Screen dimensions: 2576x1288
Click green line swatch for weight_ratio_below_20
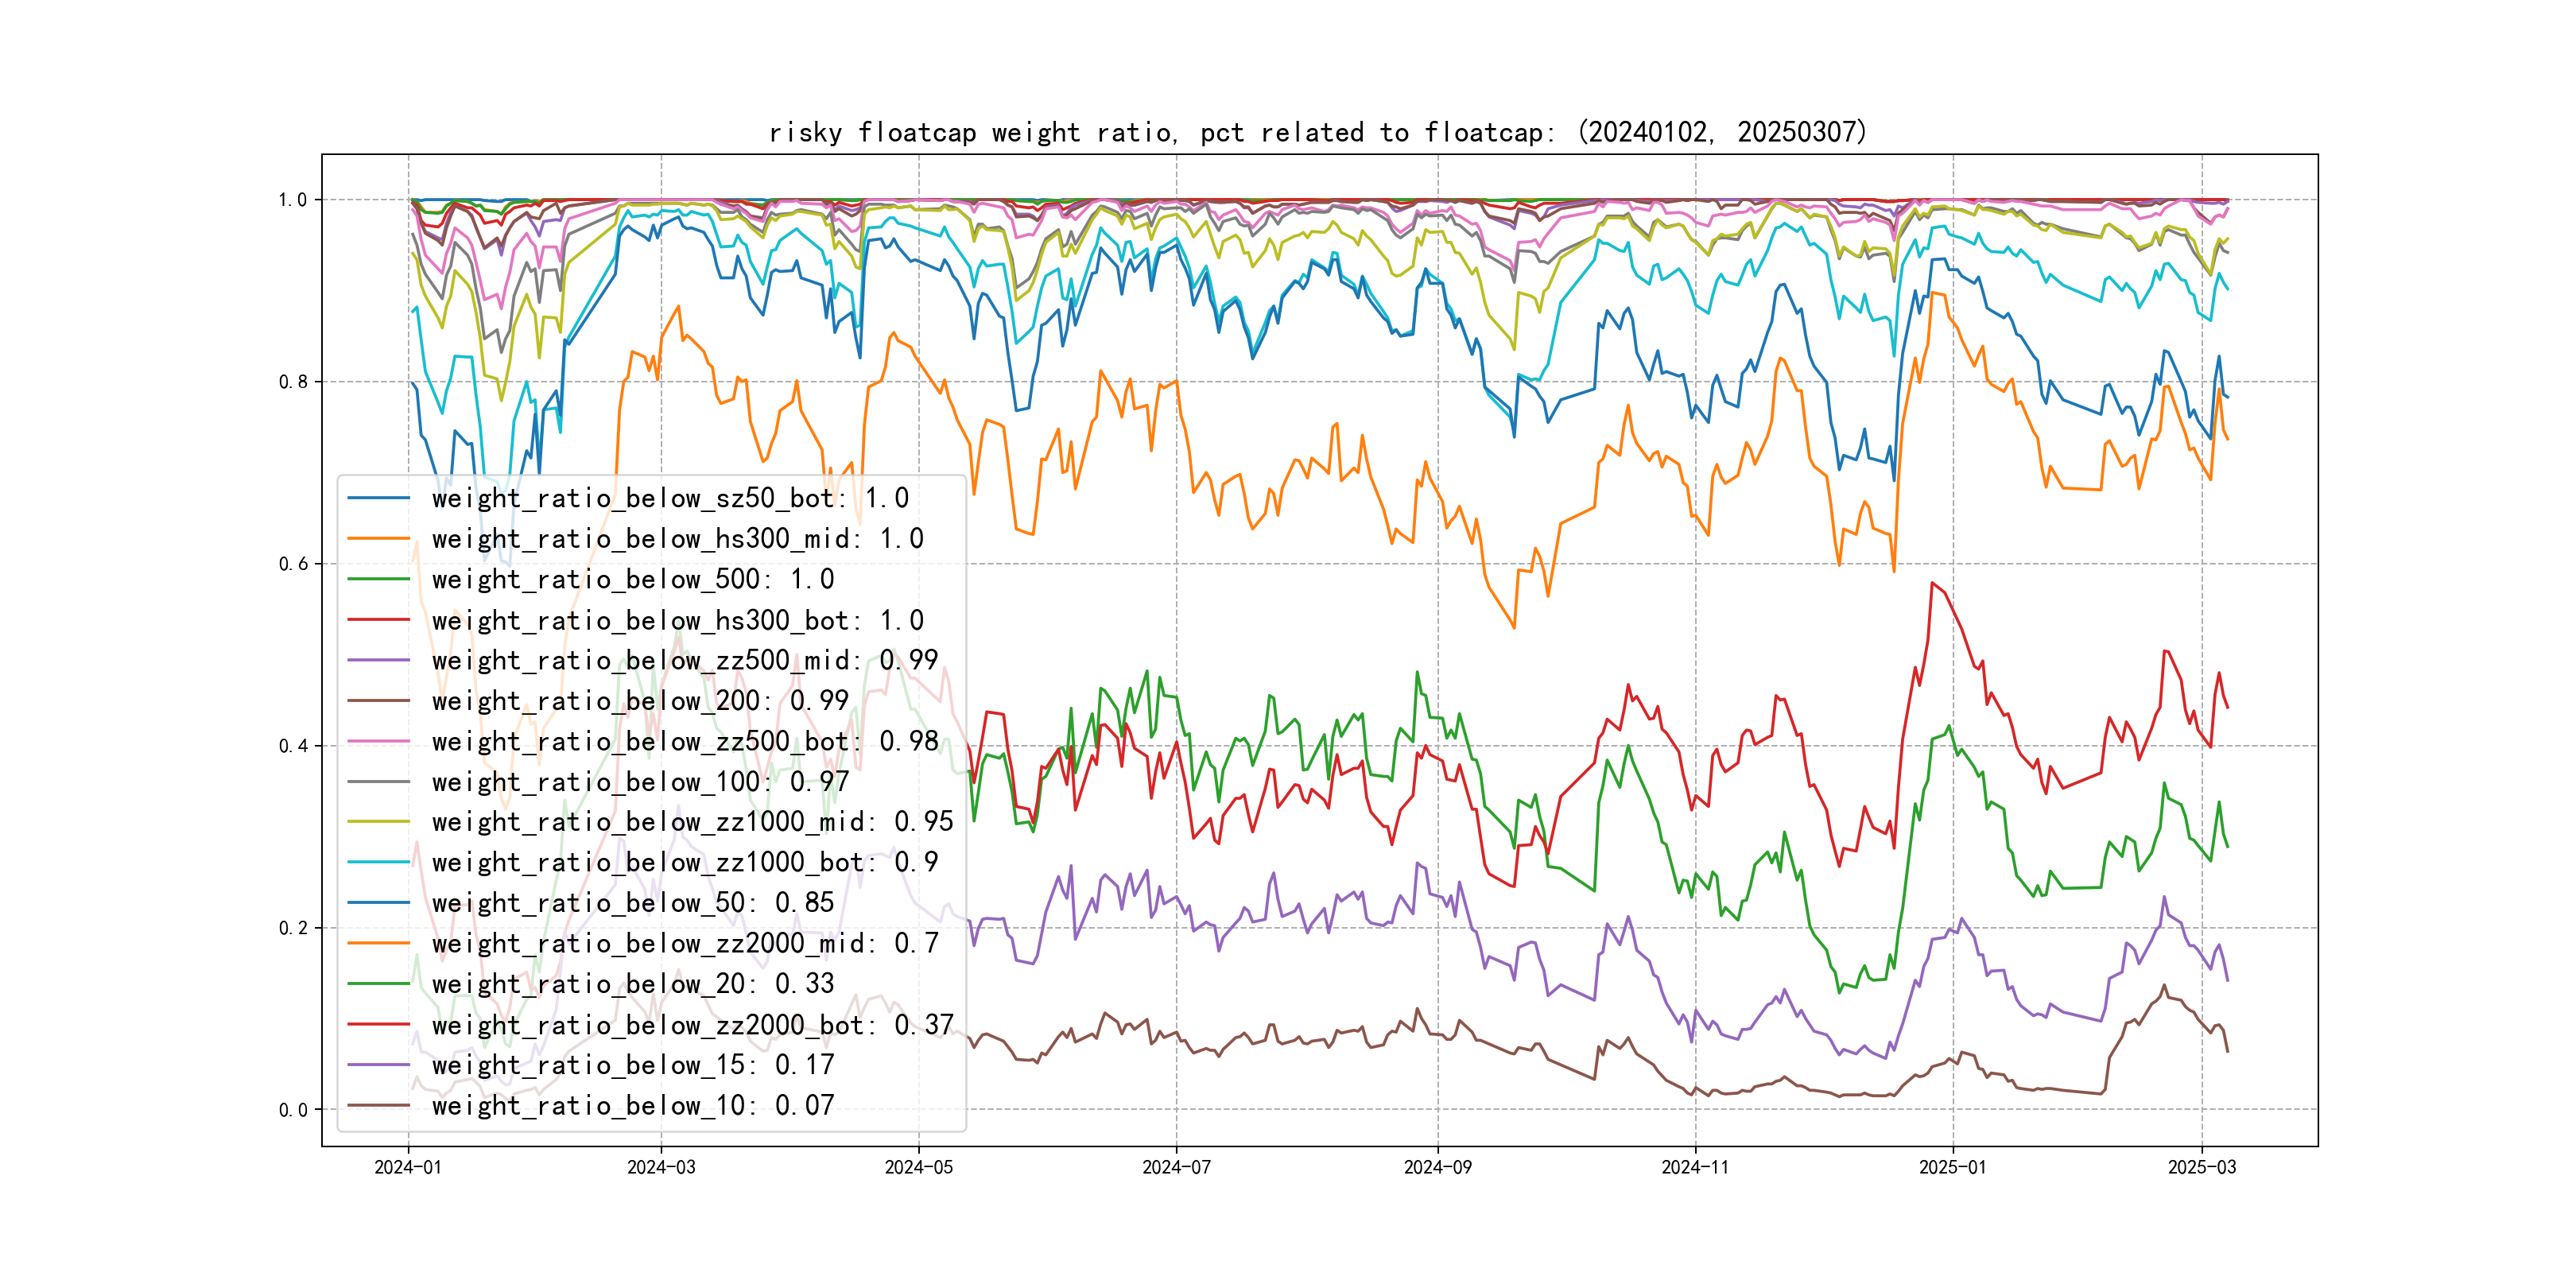point(379,984)
